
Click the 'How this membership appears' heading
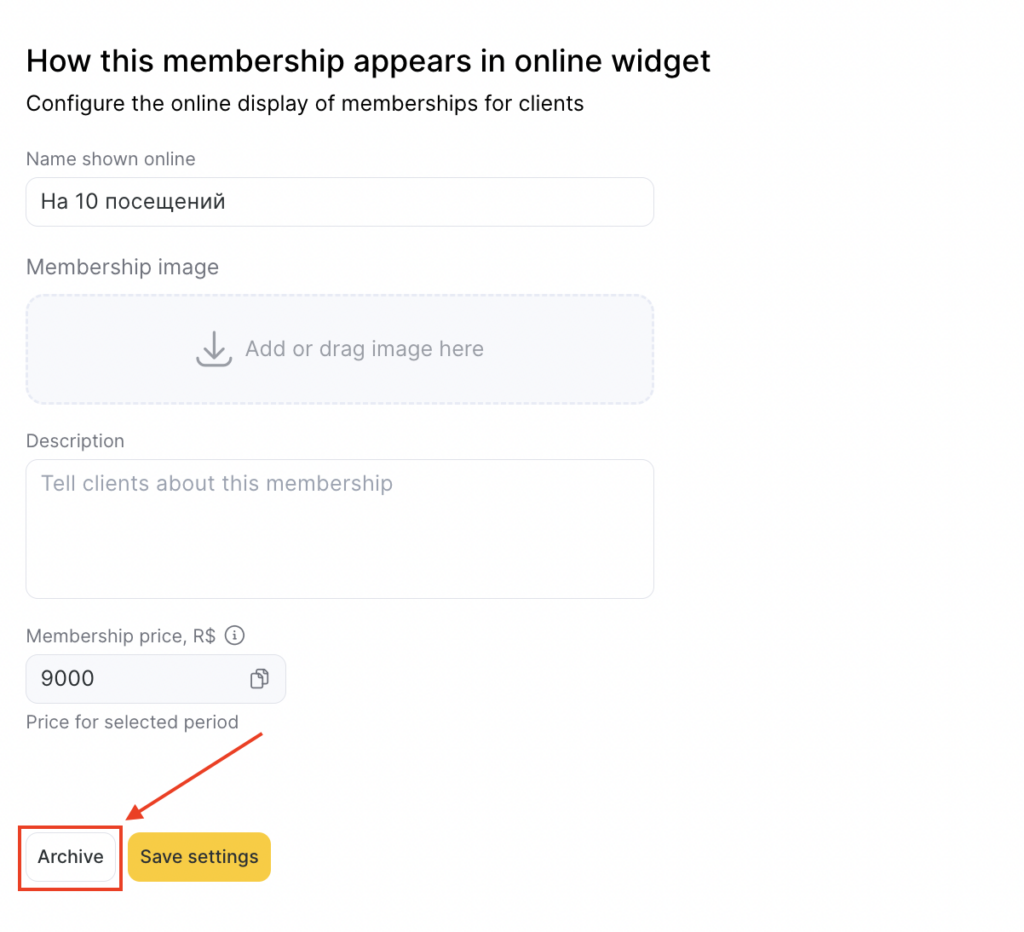(x=368, y=60)
